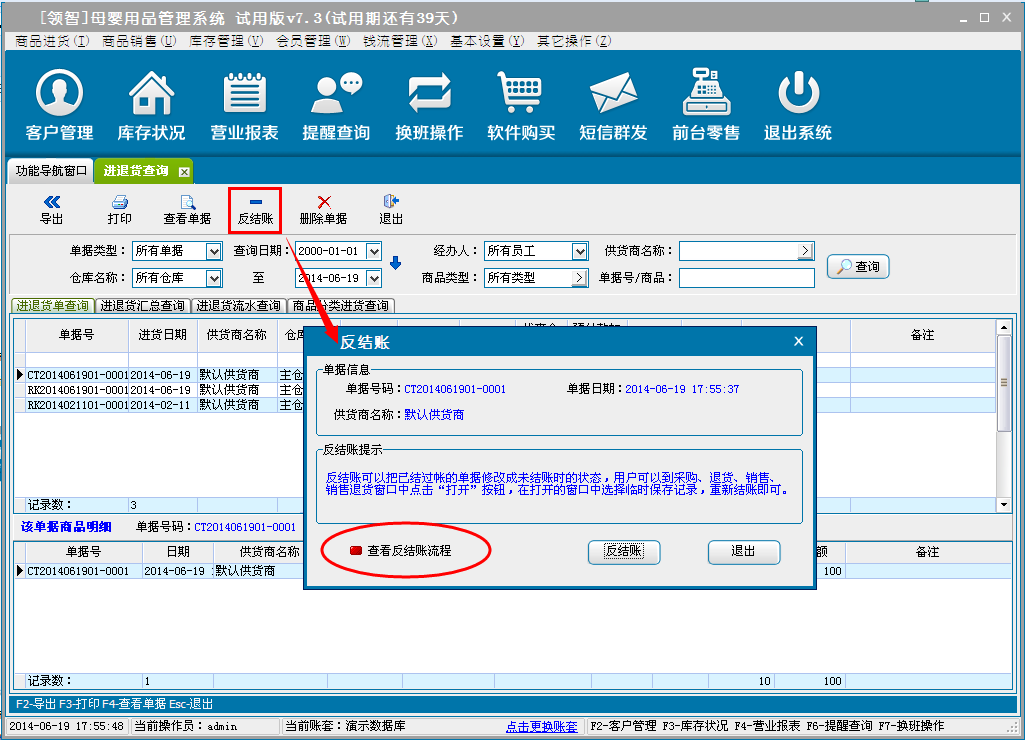Switch to the 进退货汇总查询 tab
The image size is (1025, 740).
point(143,306)
